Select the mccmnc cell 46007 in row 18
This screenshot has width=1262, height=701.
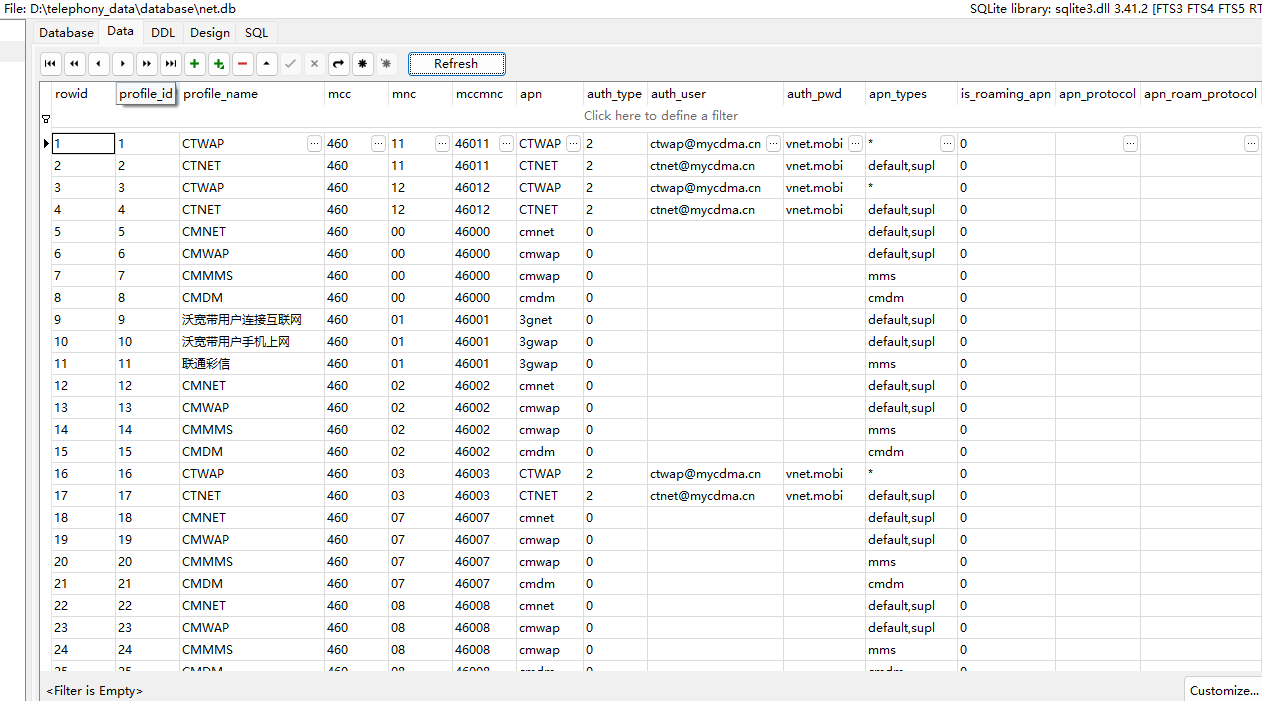[484, 518]
